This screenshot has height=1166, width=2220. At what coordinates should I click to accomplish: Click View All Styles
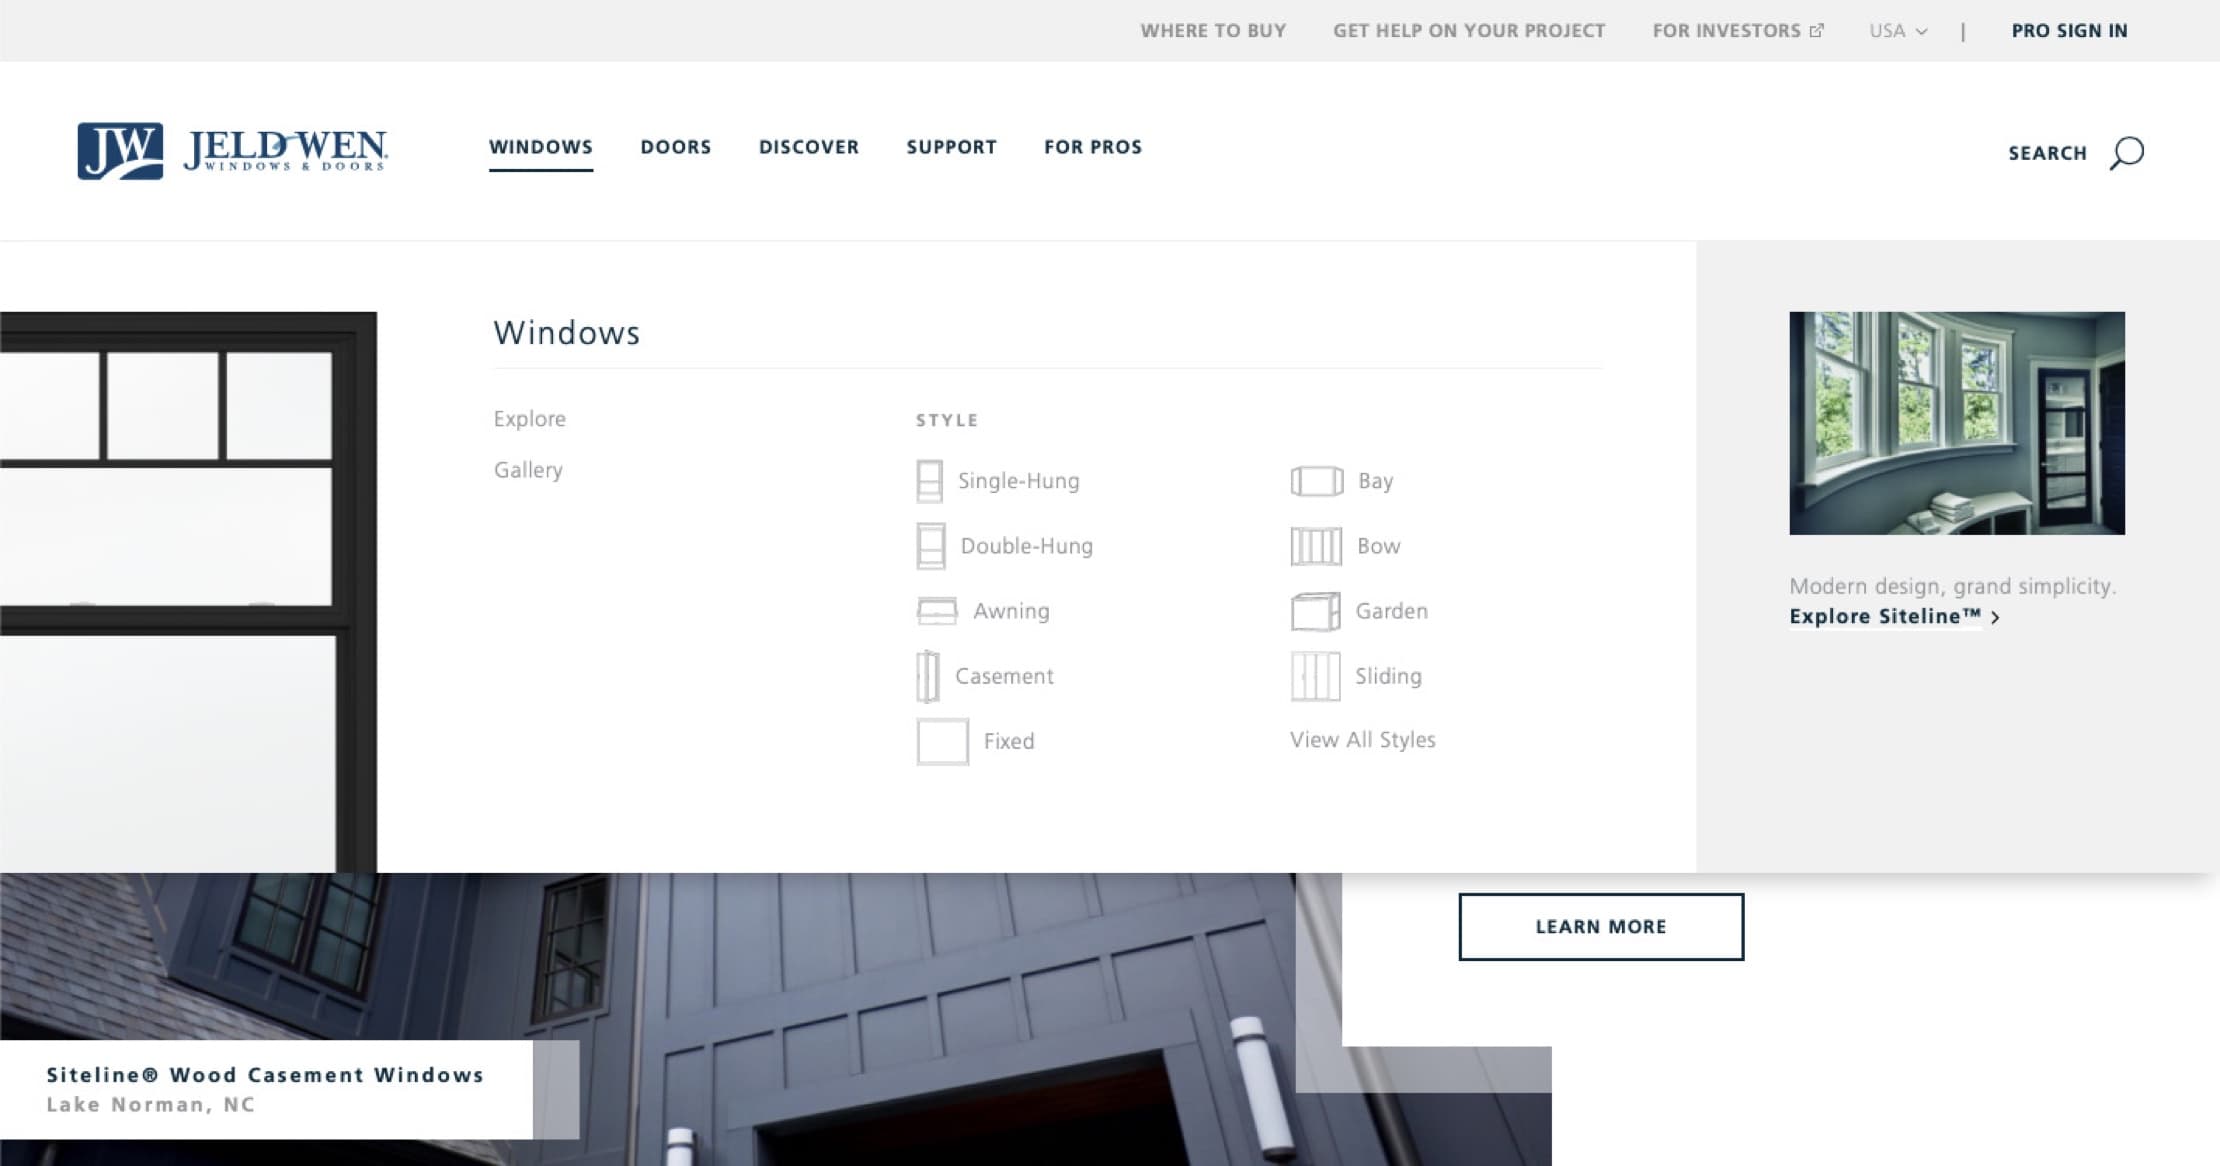pos(1361,740)
